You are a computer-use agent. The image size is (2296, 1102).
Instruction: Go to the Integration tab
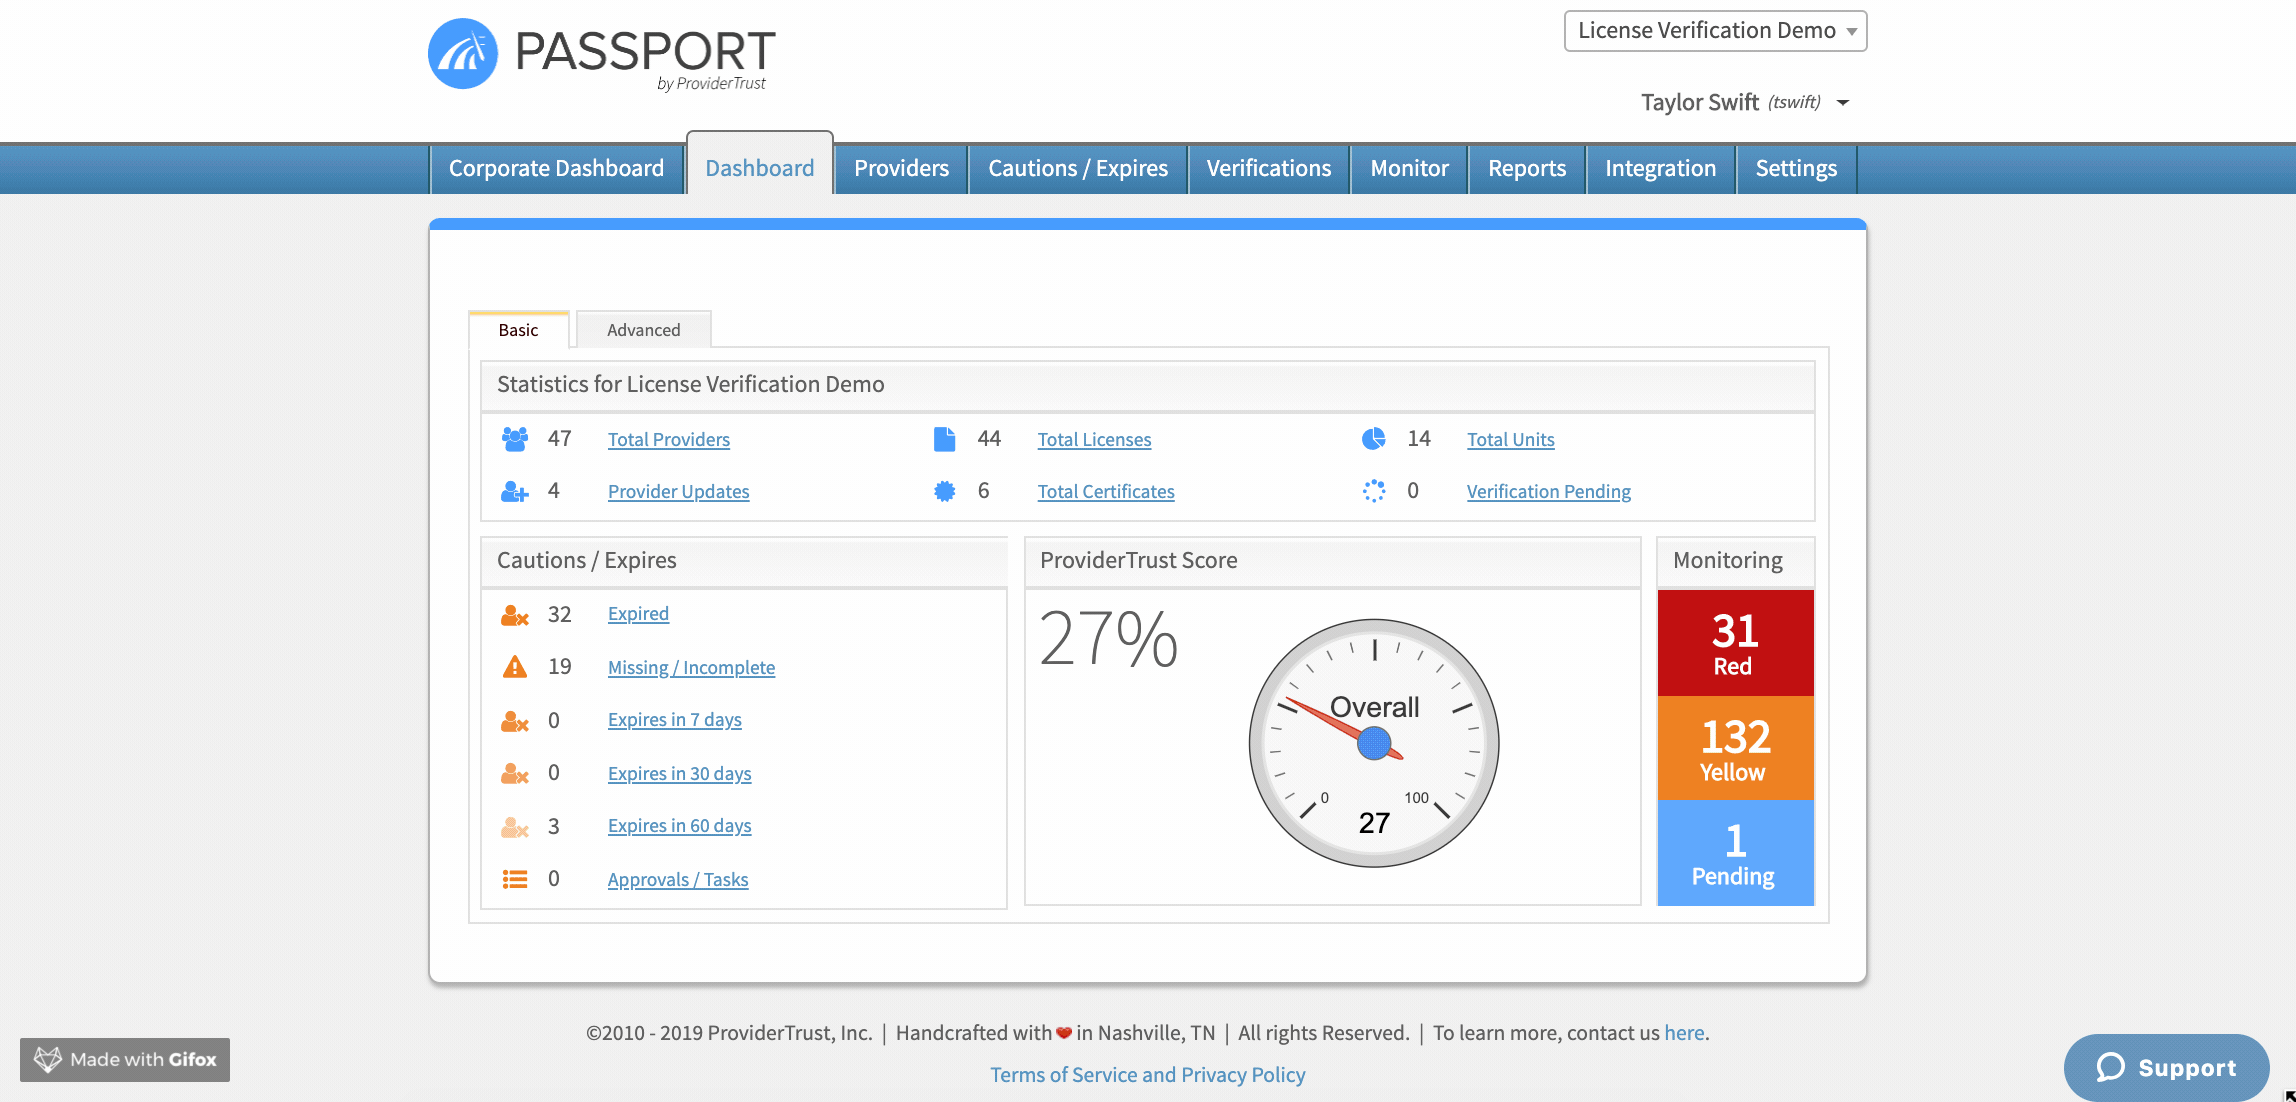1661,168
